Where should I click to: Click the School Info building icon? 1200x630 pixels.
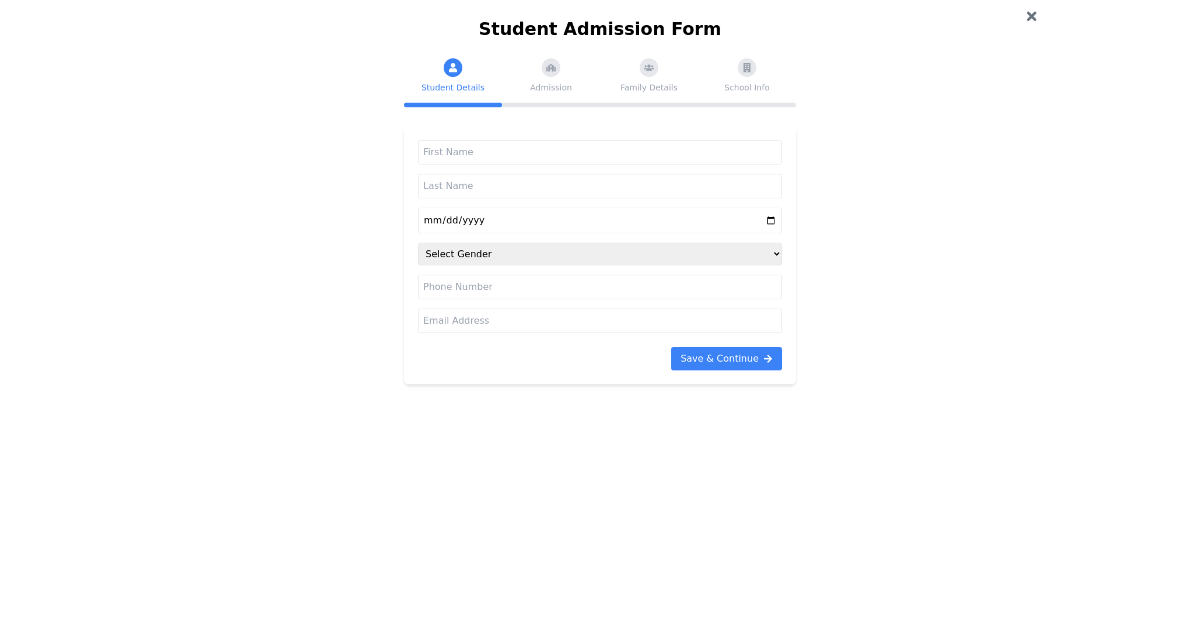(x=747, y=67)
